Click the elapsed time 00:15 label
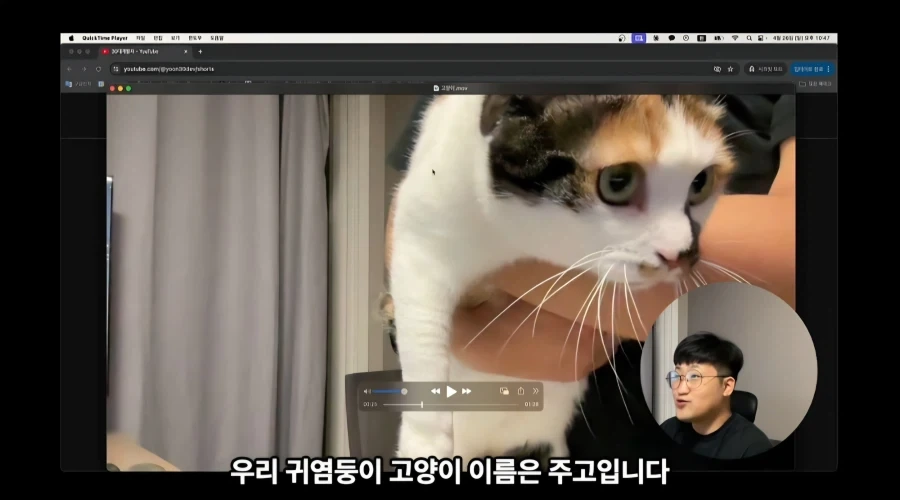Viewport: 900px width, 500px height. pyautogui.click(x=370, y=405)
